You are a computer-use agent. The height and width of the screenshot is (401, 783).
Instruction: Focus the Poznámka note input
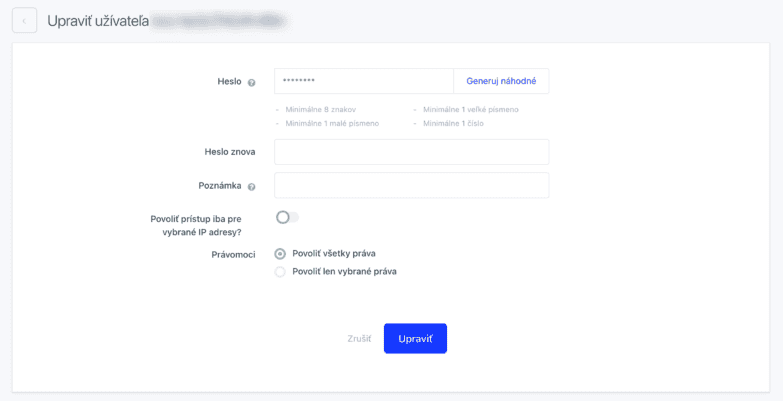click(411, 186)
